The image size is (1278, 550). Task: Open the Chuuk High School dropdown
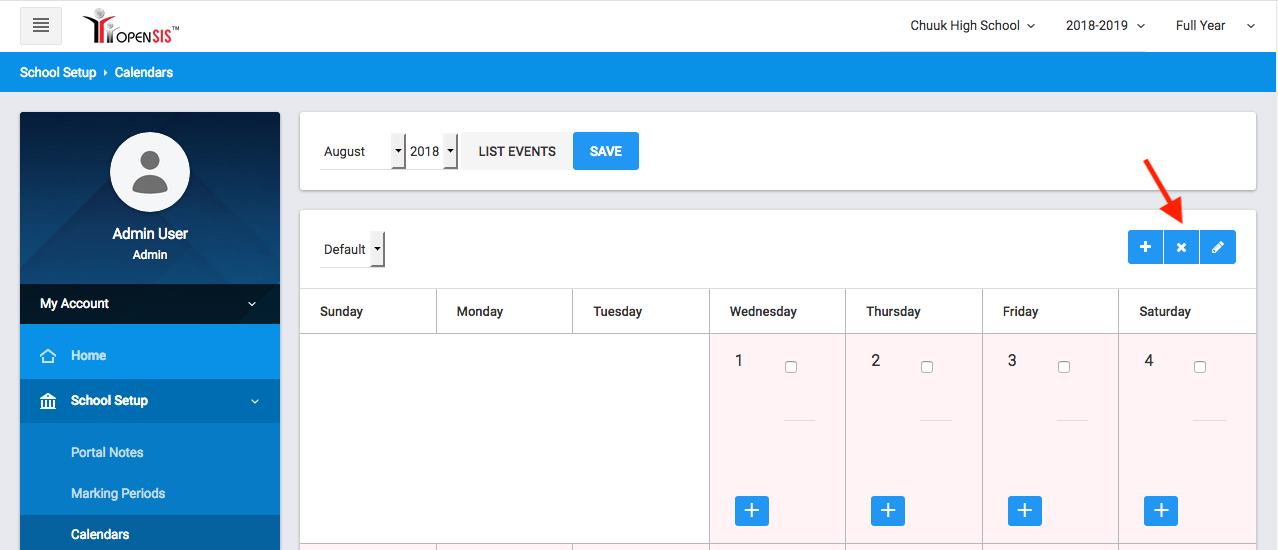tap(972, 26)
